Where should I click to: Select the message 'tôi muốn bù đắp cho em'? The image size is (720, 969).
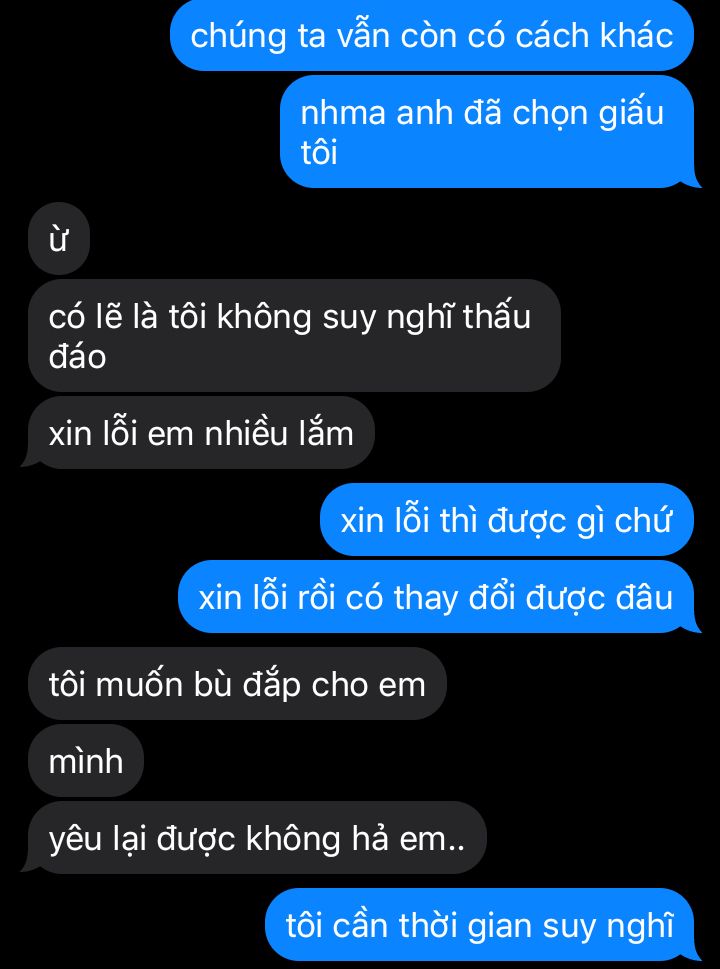pyautogui.click(x=237, y=683)
